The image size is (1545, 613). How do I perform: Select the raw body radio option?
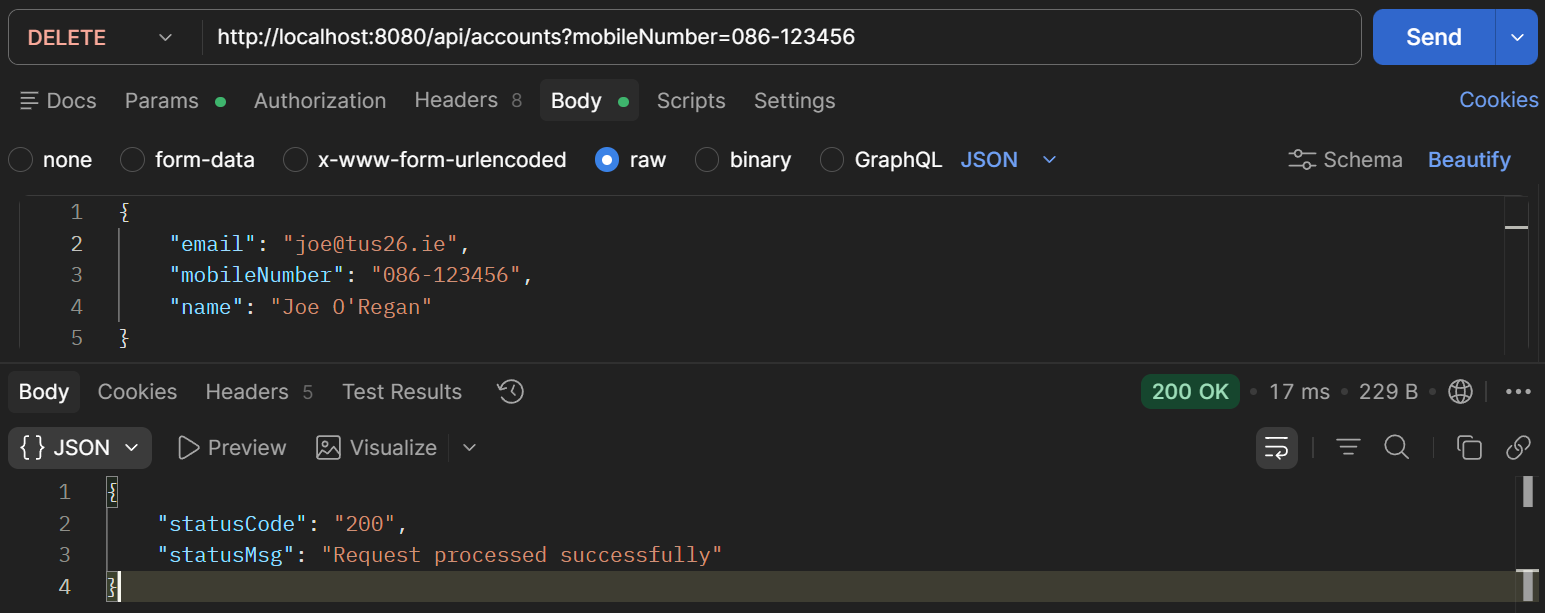pyautogui.click(x=607, y=160)
